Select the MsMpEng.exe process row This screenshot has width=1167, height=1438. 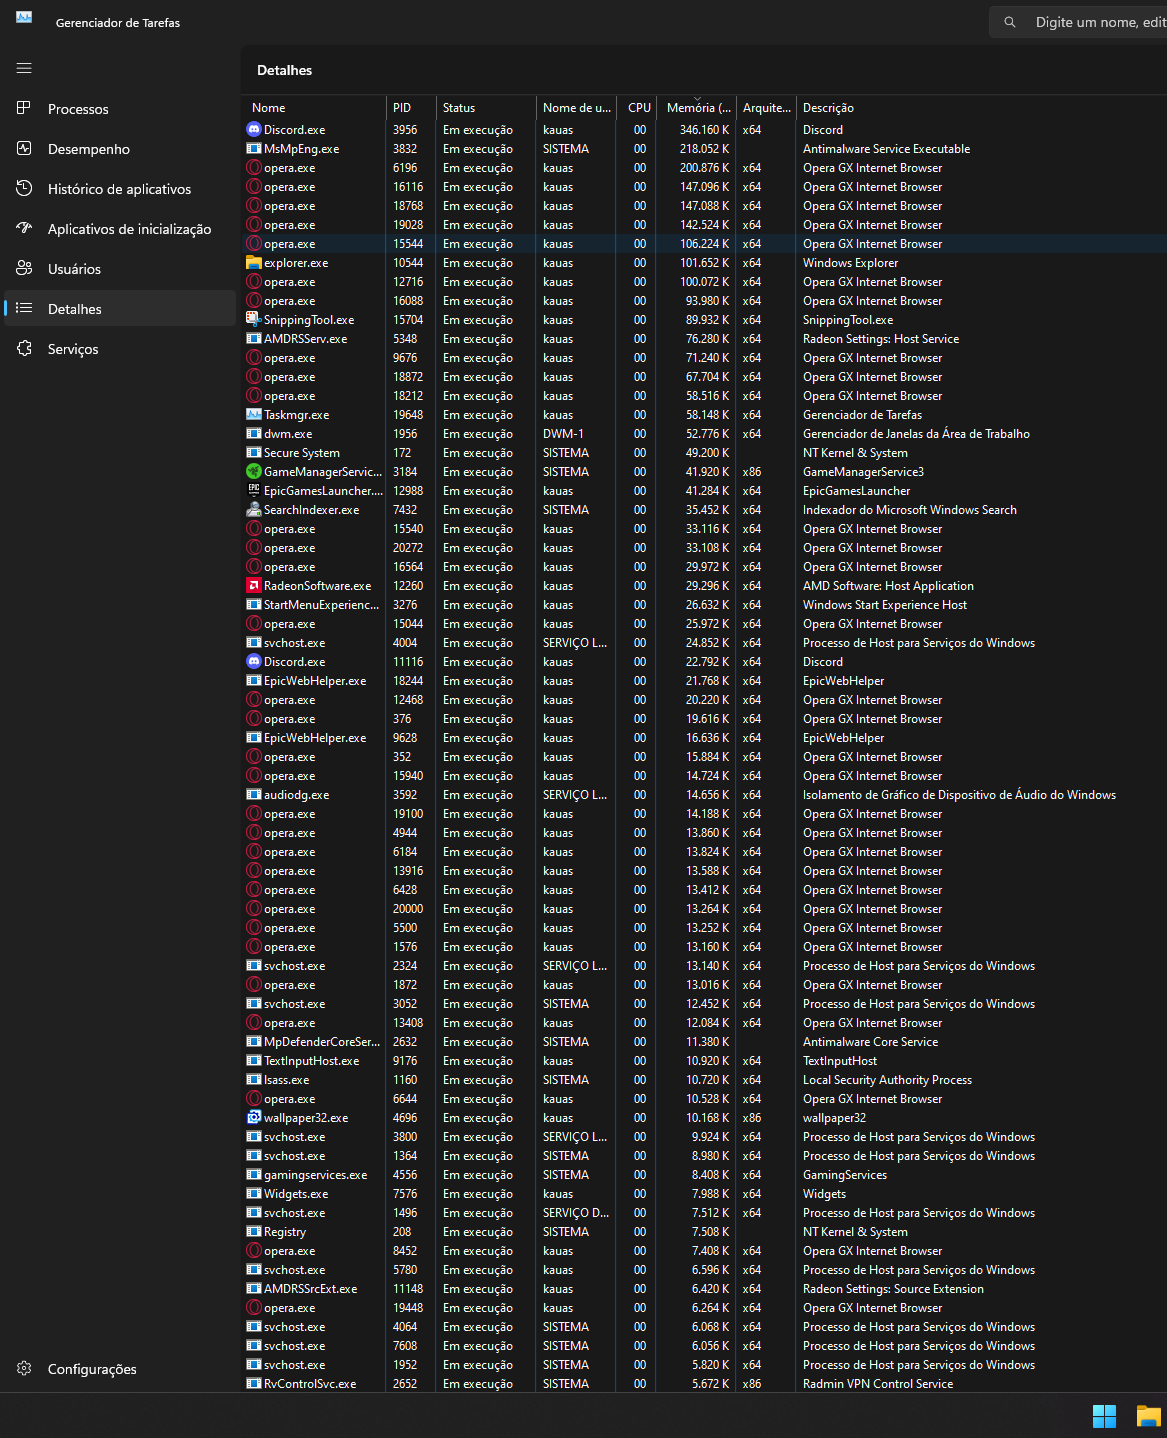705,148
